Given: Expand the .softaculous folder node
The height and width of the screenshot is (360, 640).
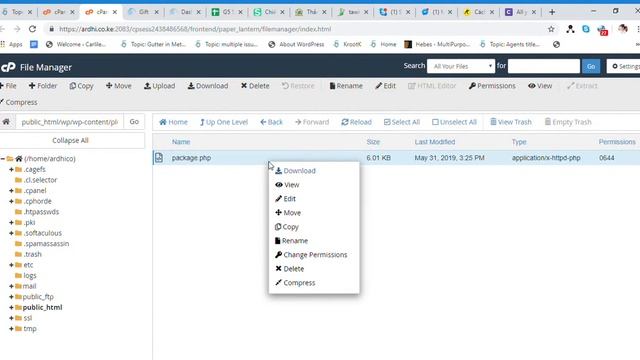Looking at the screenshot, I should coord(11,233).
